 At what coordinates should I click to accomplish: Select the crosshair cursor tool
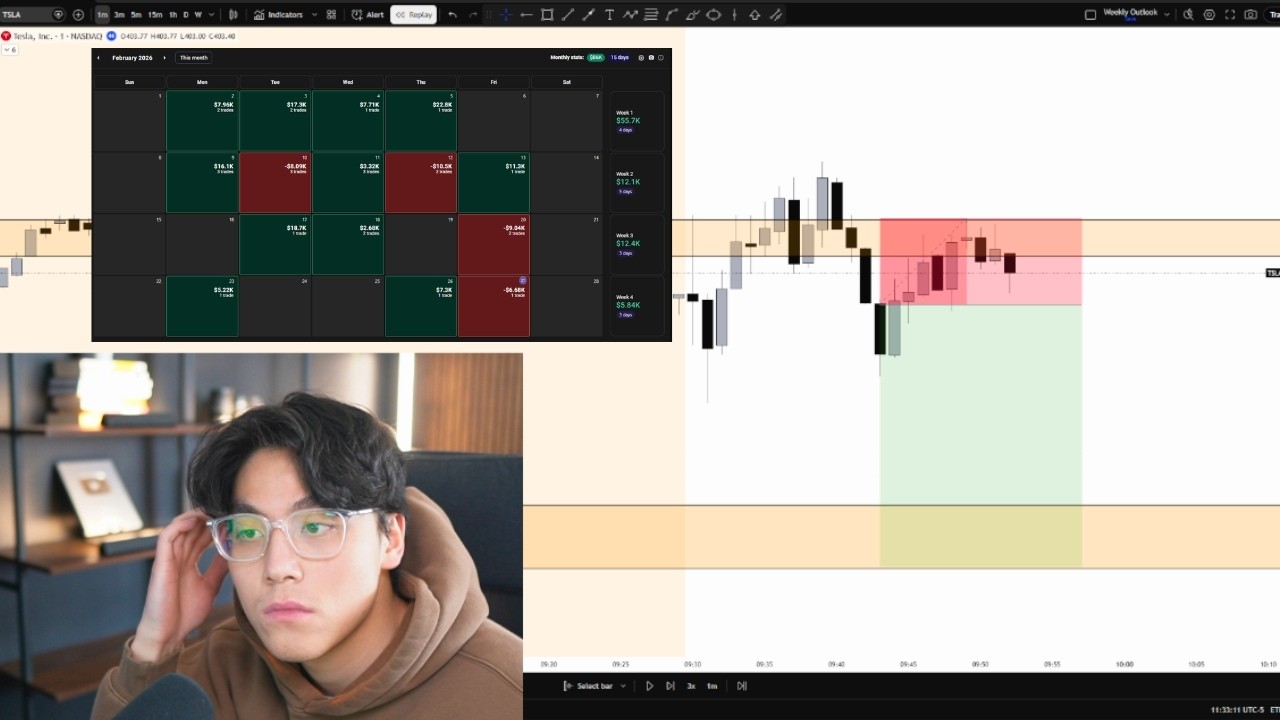[x=505, y=15]
